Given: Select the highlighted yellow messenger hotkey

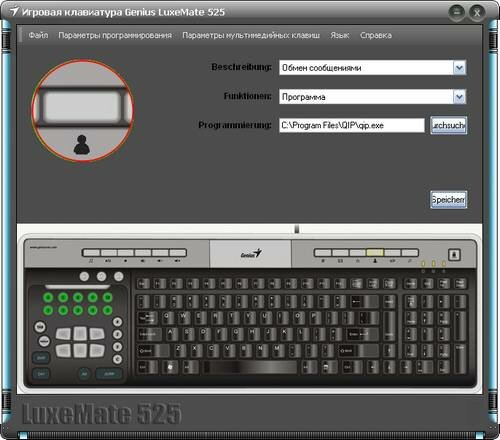Looking at the screenshot, I should point(375,253).
